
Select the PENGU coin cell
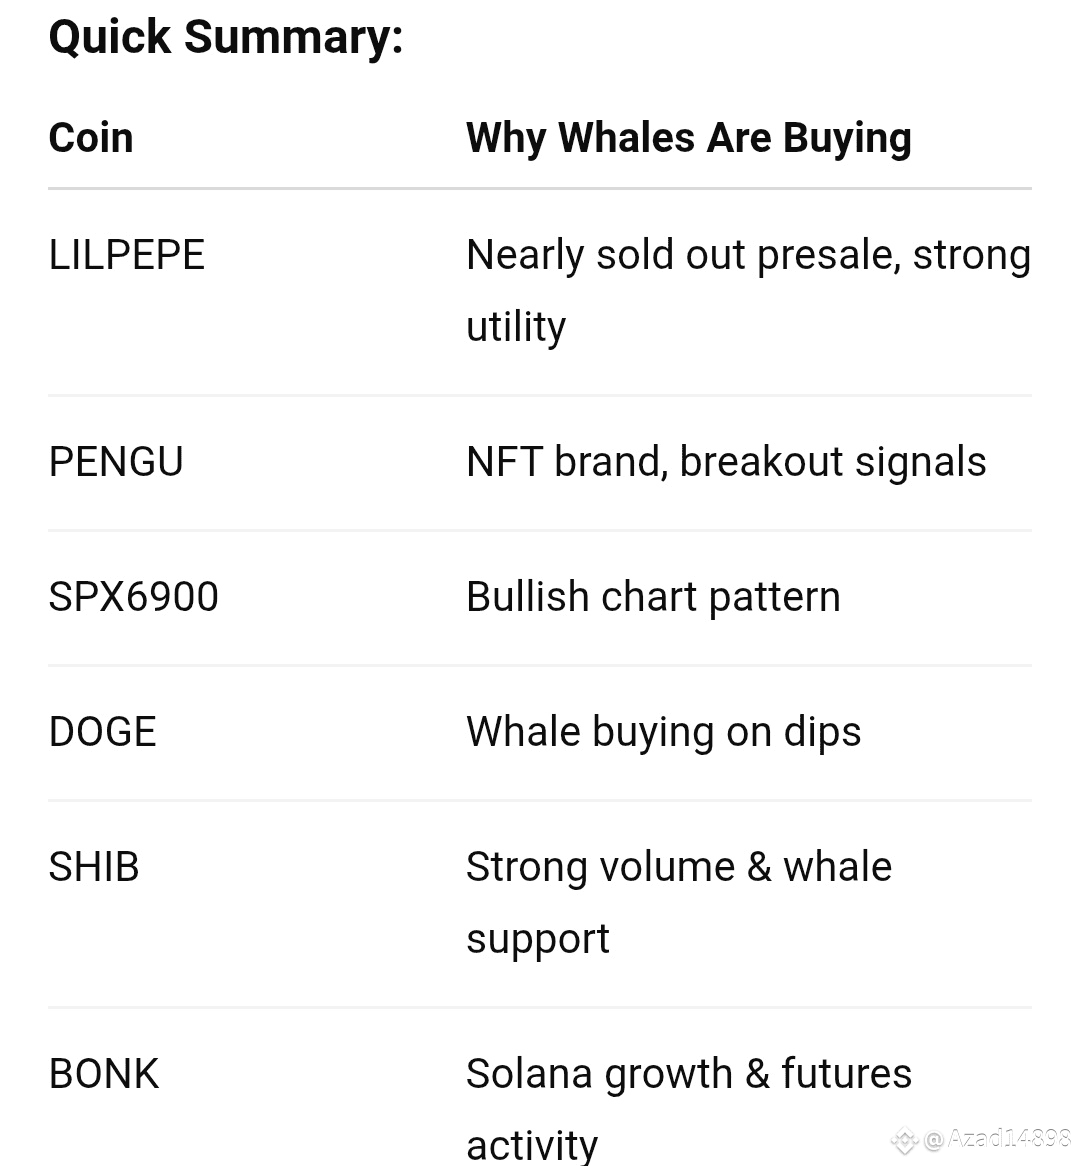[x=116, y=462]
